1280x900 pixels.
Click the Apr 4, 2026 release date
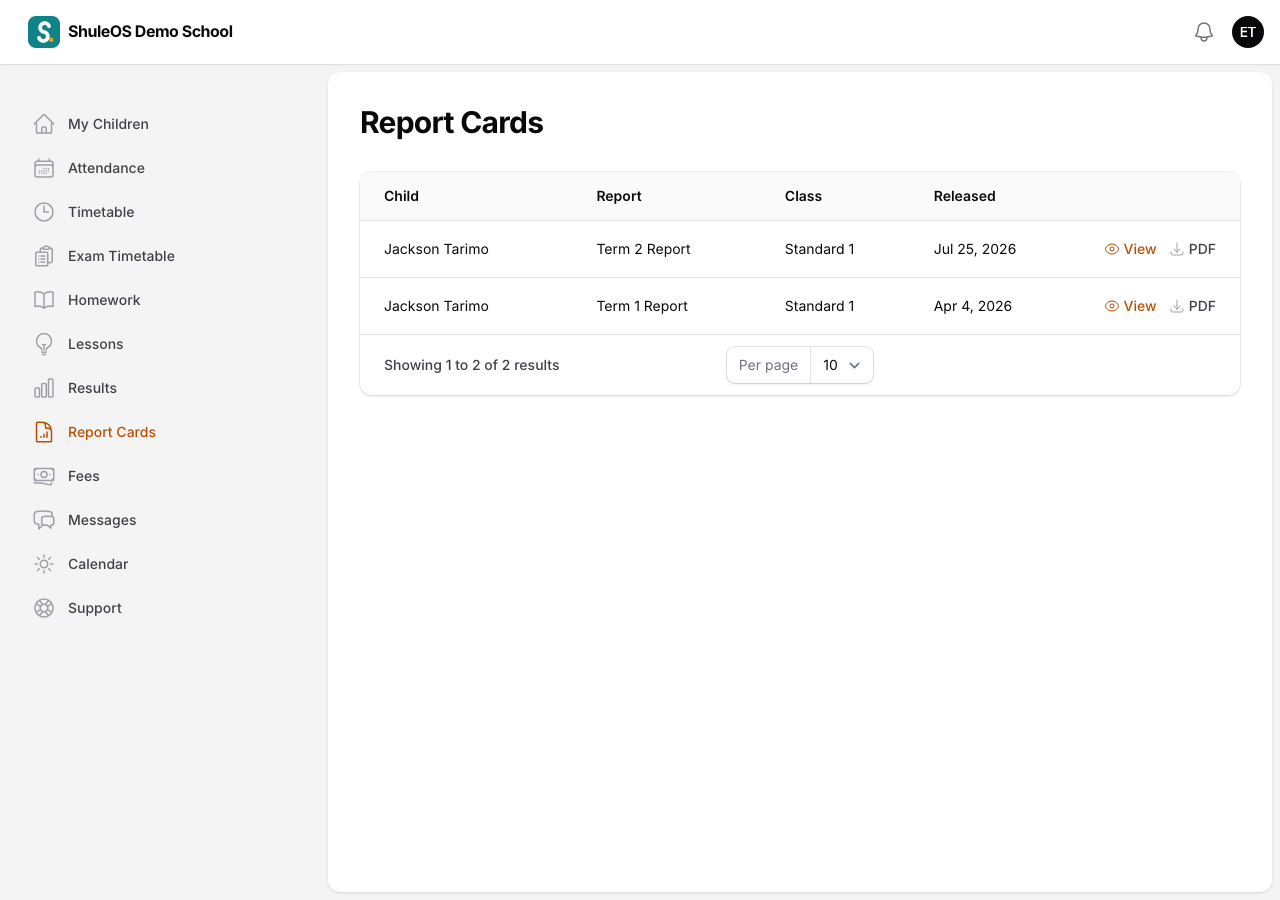point(973,306)
